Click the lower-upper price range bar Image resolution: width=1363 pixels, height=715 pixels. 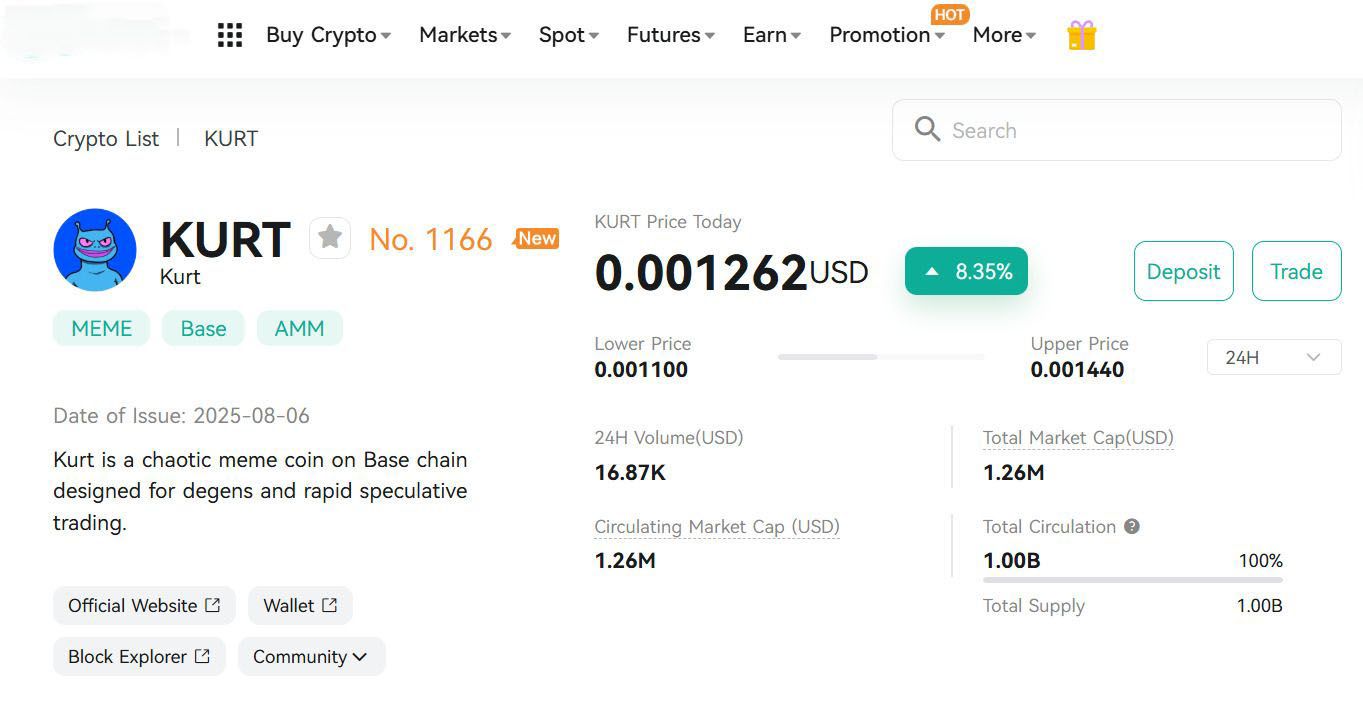[880, 357]
